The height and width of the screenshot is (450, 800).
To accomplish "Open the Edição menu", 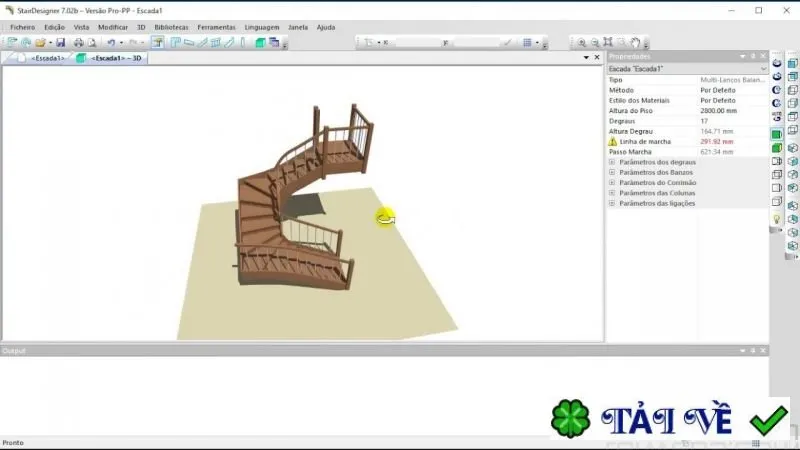I will coord(55,27).
